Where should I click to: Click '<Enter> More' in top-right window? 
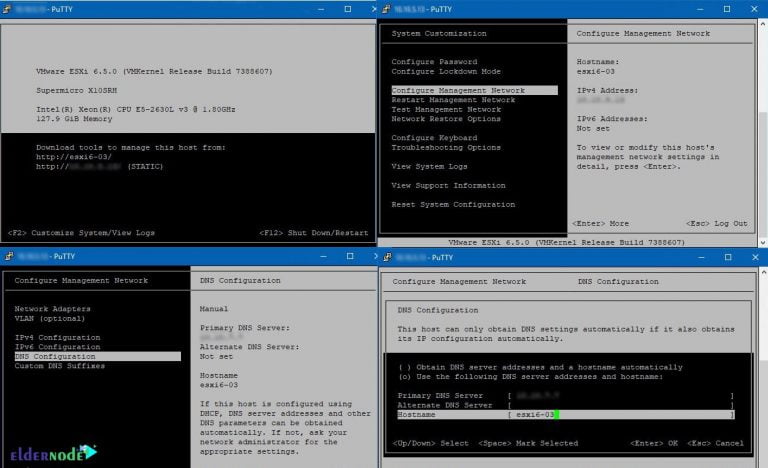coord(600,223)
